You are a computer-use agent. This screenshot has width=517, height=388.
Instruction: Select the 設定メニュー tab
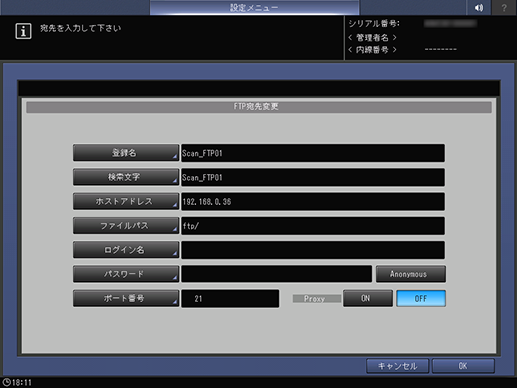pos(254,7)
